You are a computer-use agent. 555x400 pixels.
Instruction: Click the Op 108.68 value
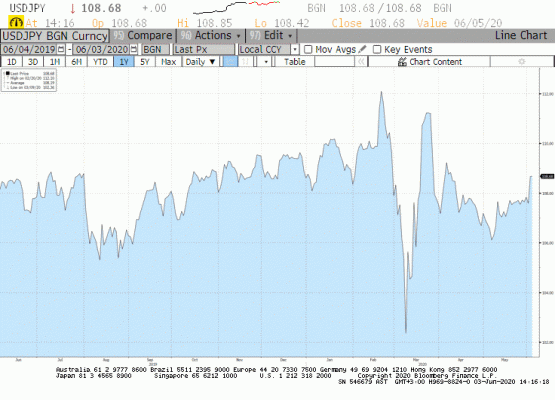(x=119, y=23)
